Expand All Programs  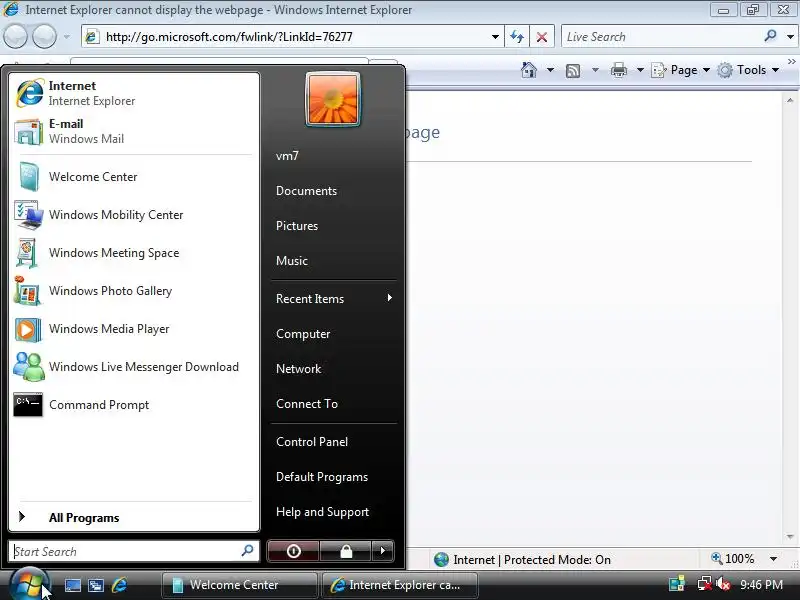click(134, 517)
